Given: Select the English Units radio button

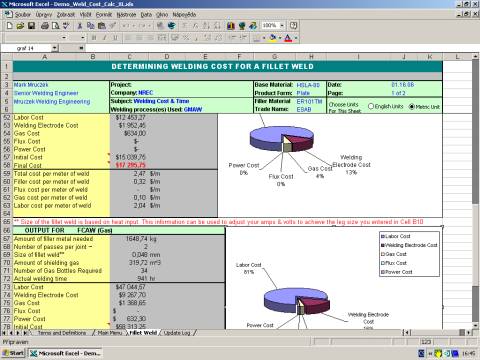Looking at the screenshot, I should pyautogui.click(x=371, y=107).
